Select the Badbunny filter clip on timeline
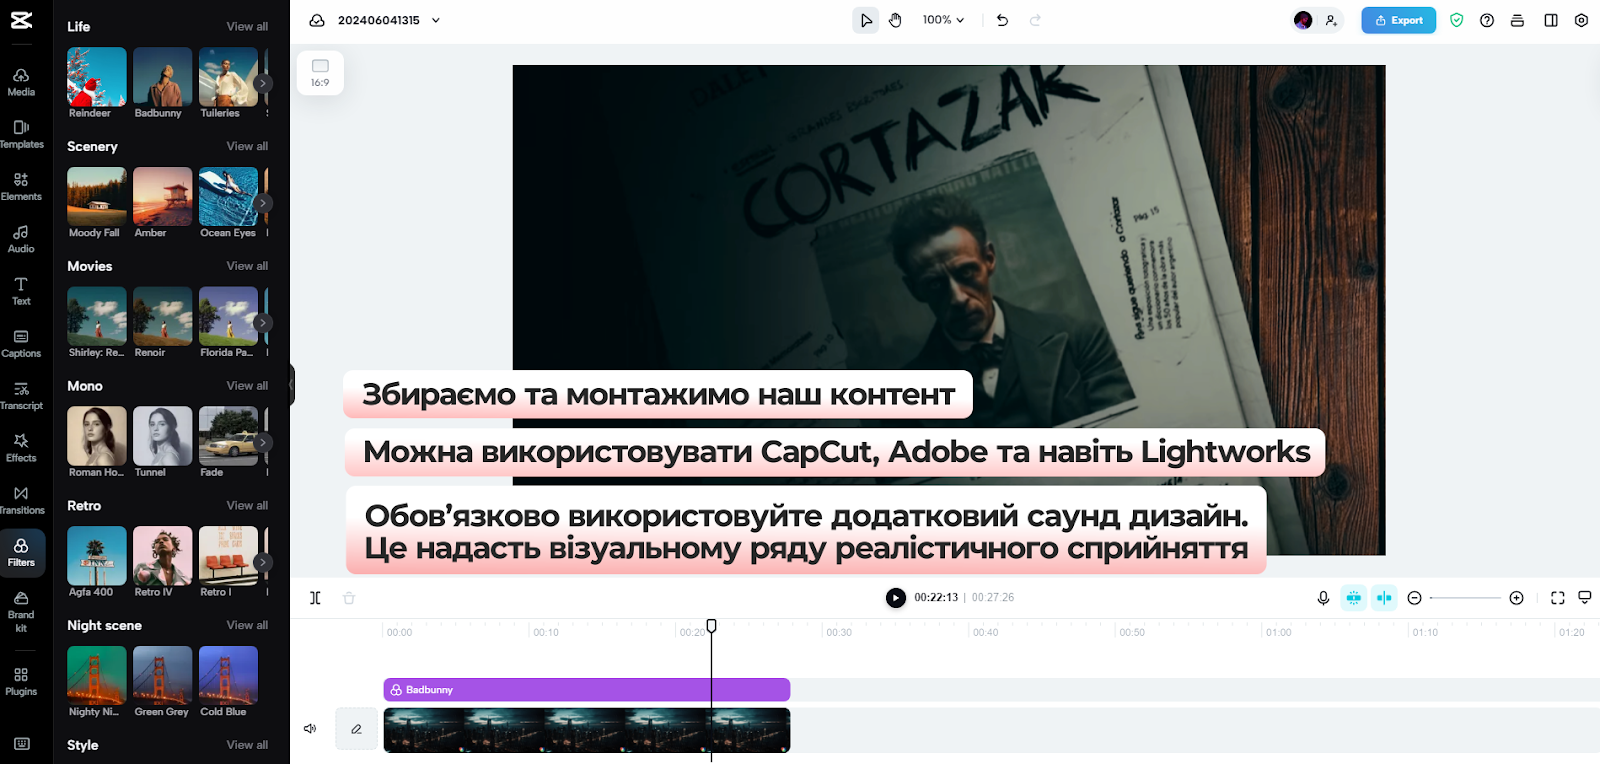This screenshot has height=764, width=1600. (587, 690)
